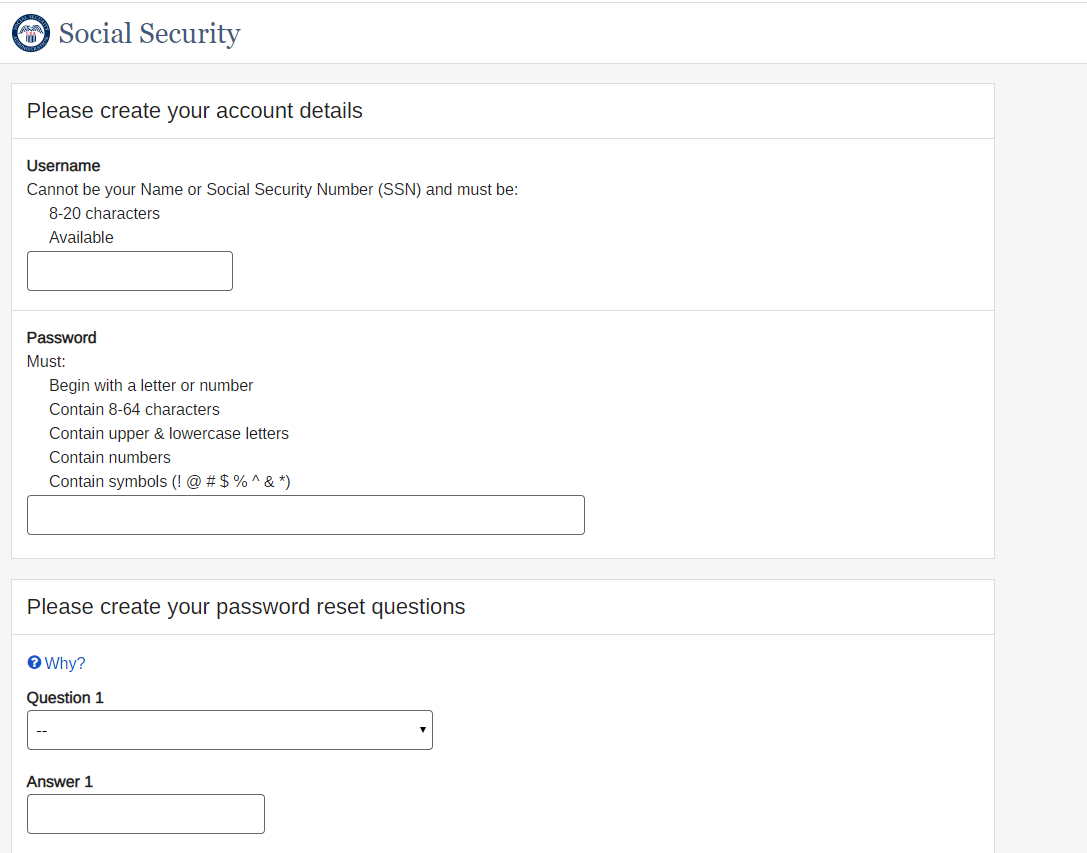Focus the Username input field
Screen dimensions: 1087x853
click(x=130, y=271)
